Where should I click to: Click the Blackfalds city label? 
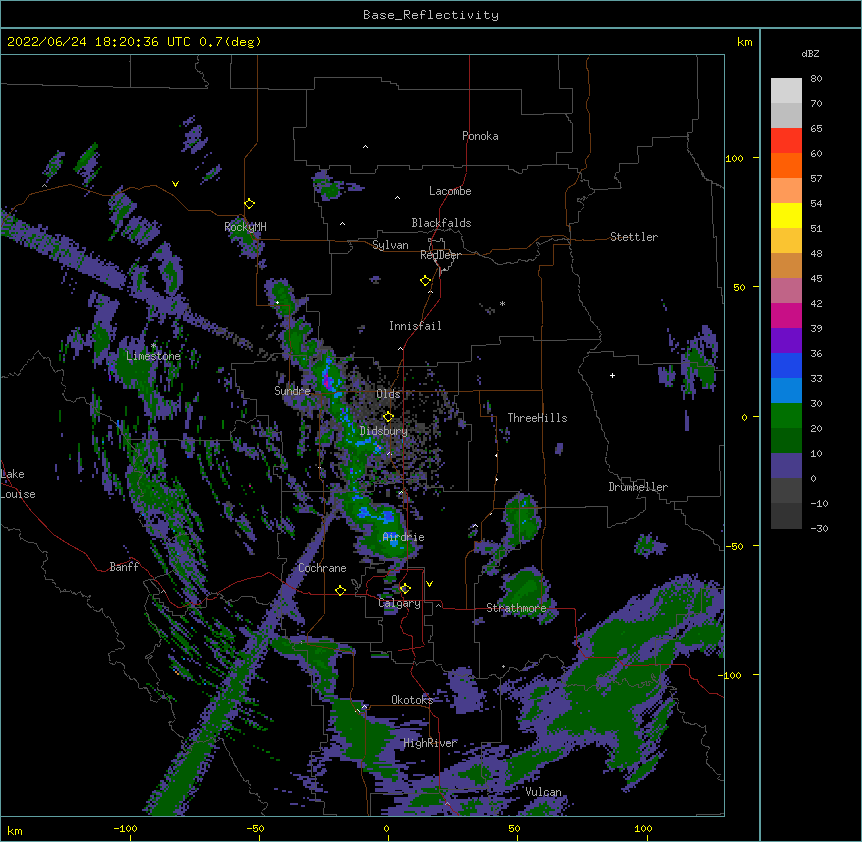(x=441, y=223)
